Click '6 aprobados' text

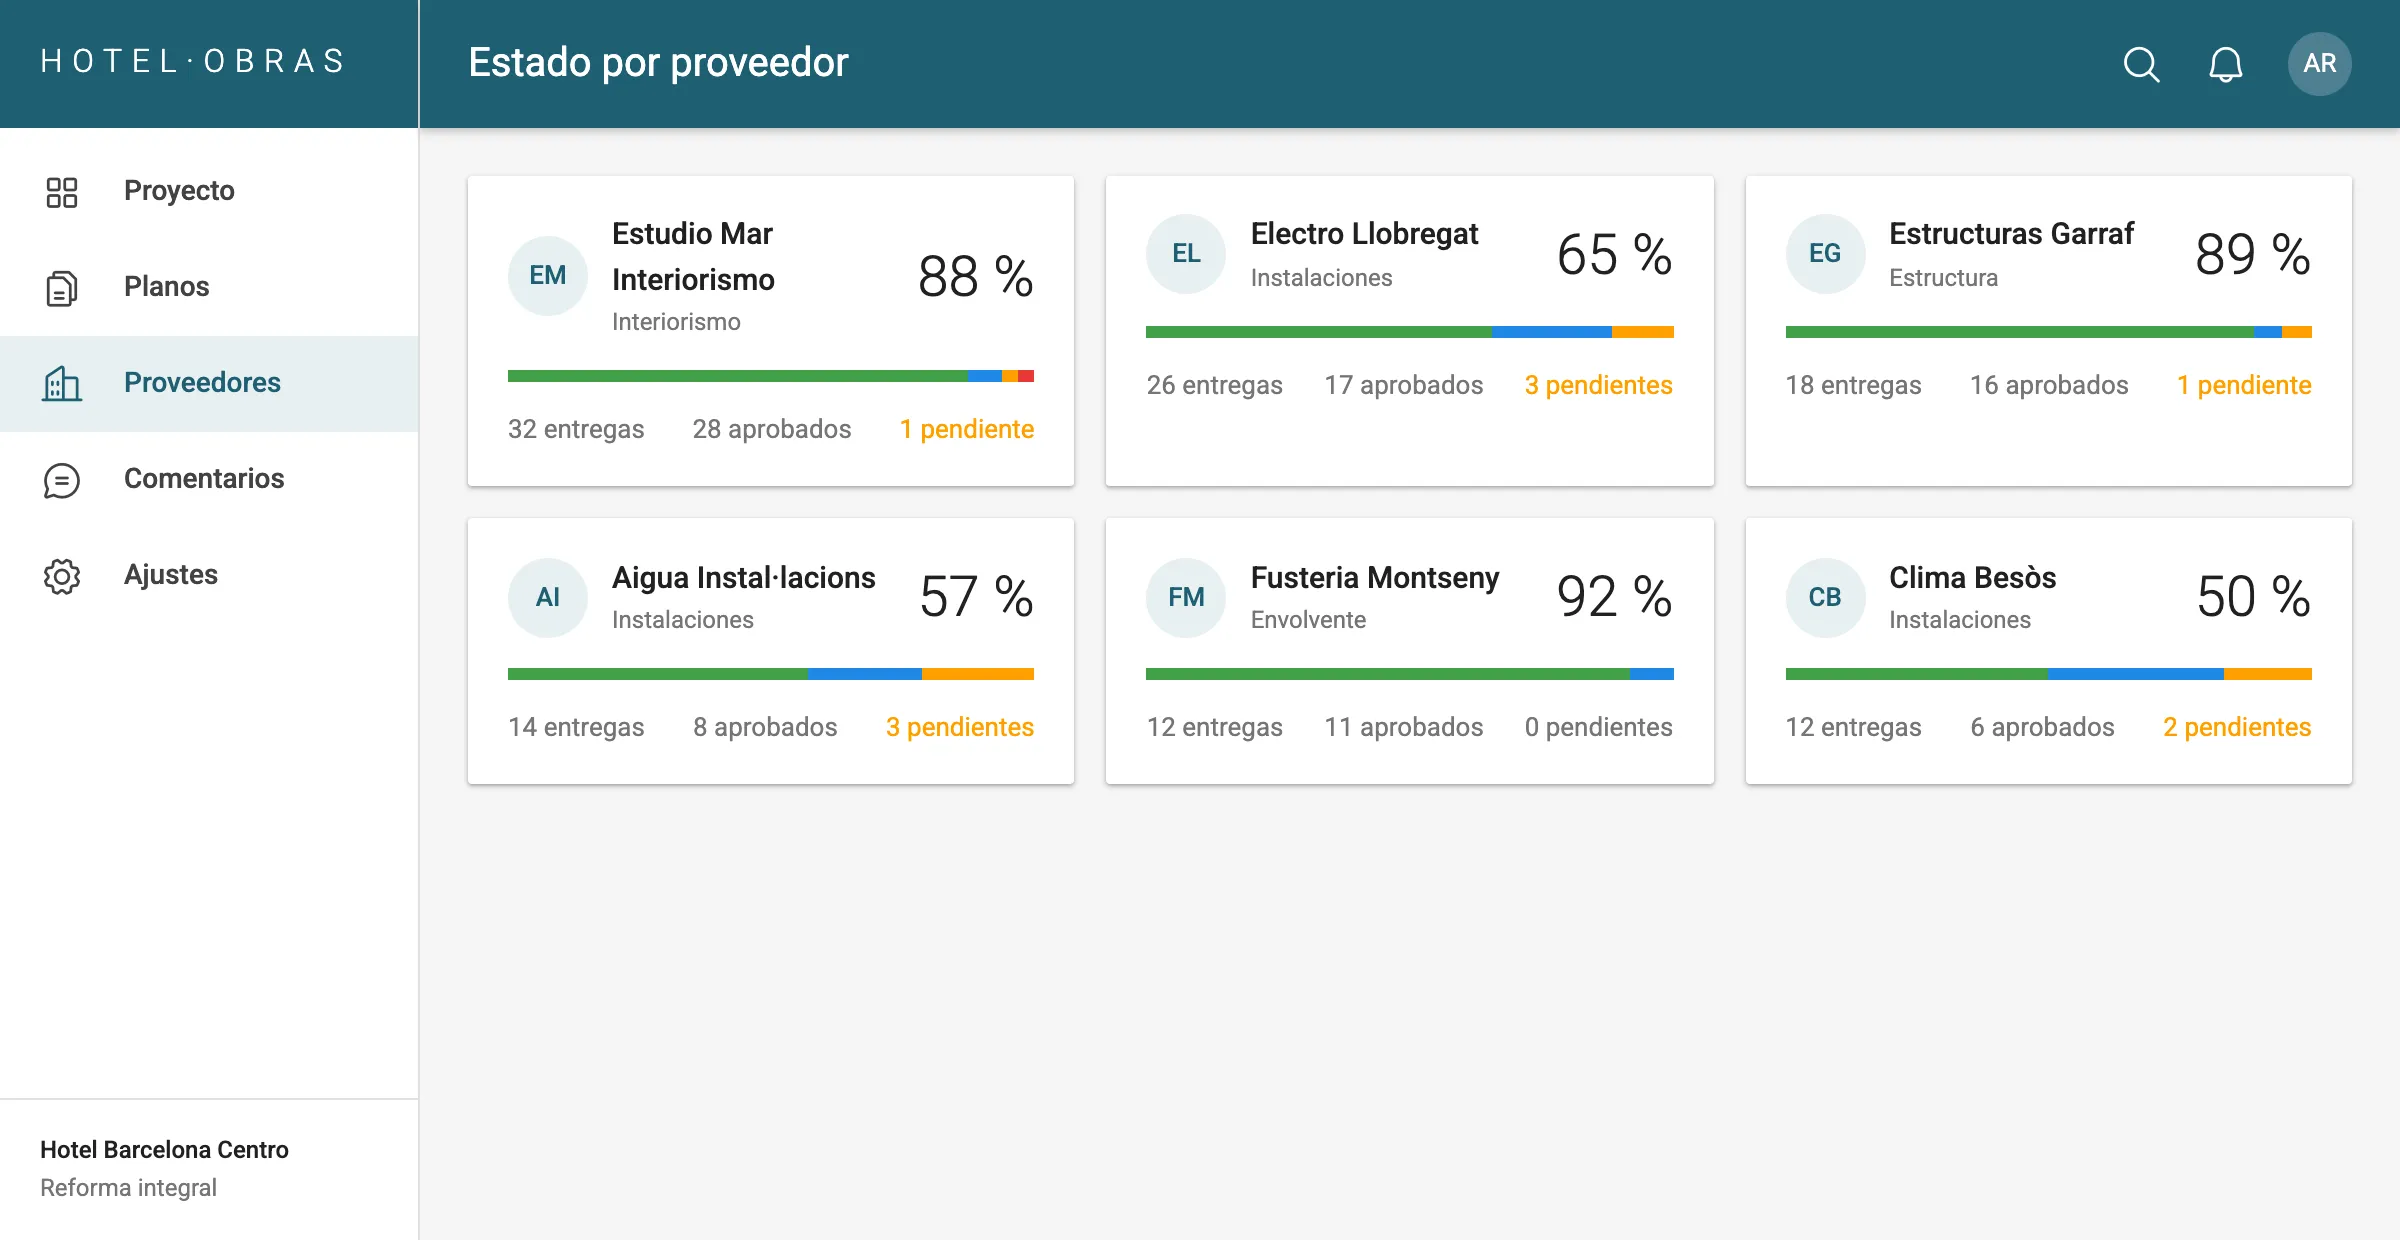tap(2042, 727)
